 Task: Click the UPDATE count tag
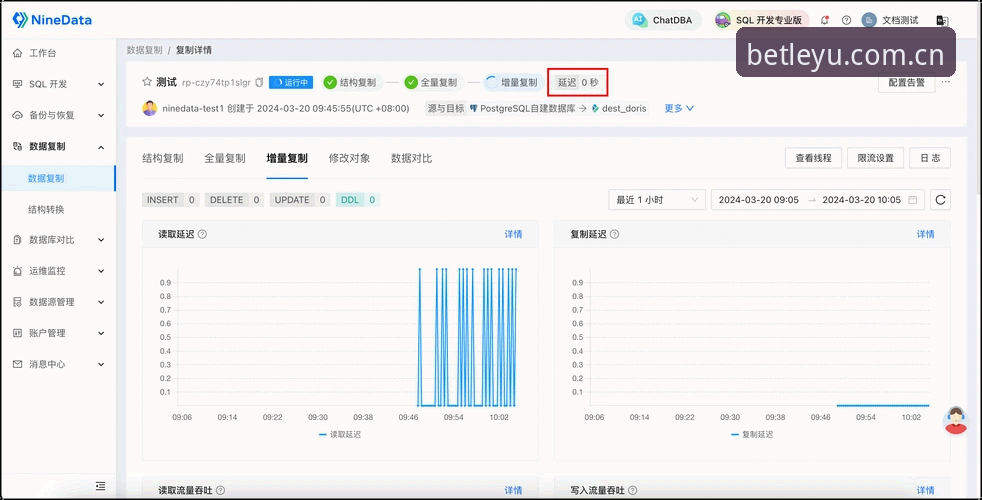coord(300,200)
